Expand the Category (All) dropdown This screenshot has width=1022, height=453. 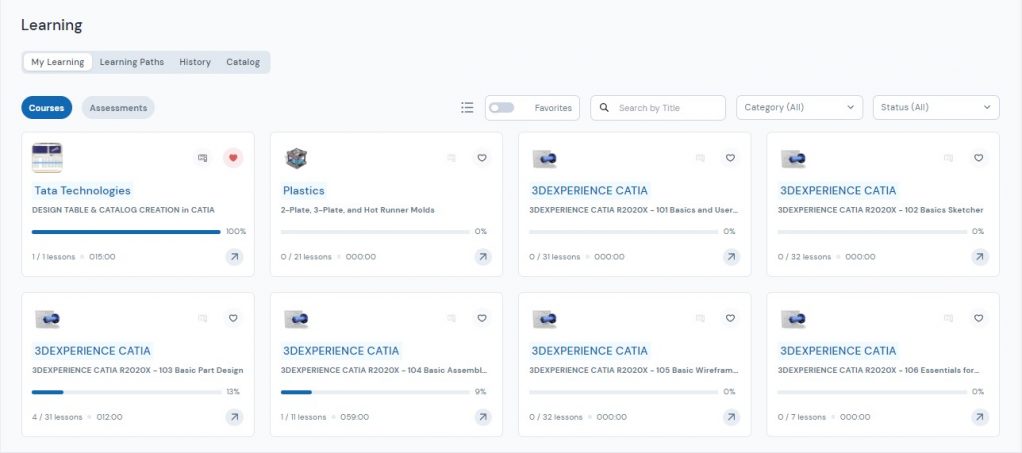[x=799, y=108]
